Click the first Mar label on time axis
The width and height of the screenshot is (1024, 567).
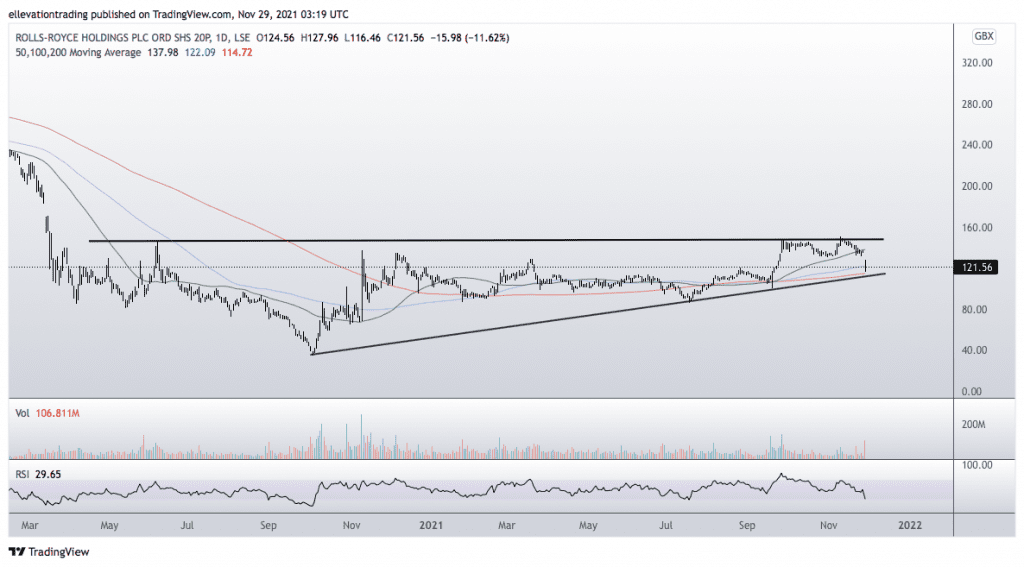coord(30,525)
